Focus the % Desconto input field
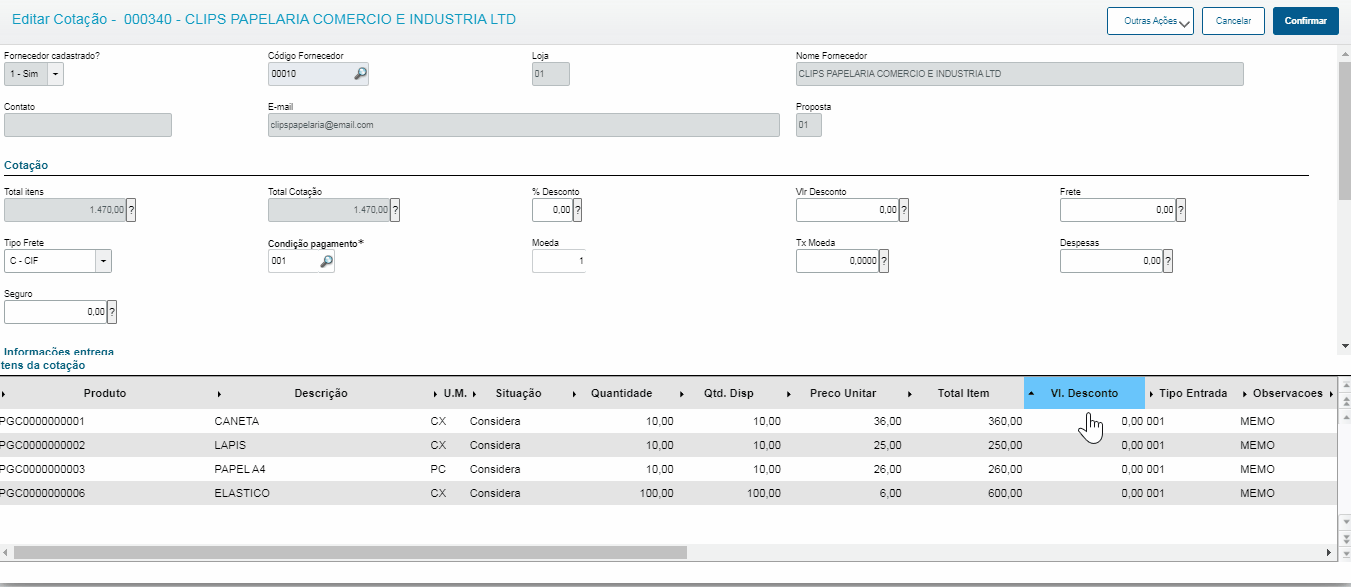The image size is (1351, 587). [552, 210]
